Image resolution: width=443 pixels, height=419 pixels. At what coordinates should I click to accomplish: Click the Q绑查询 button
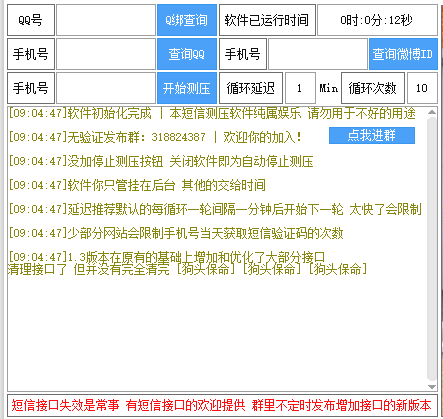pos(187,20)
